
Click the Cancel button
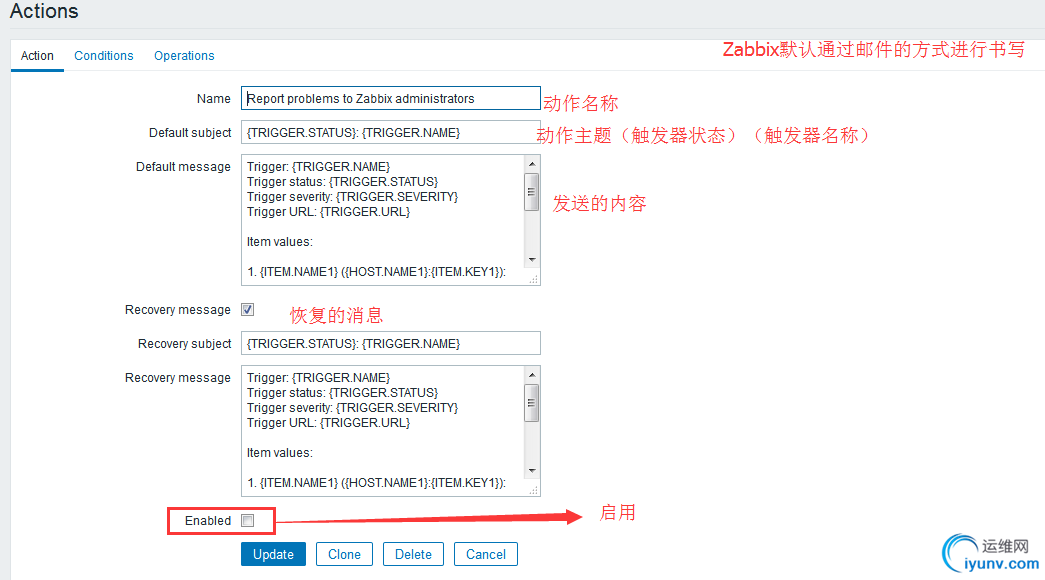[486, 554]
